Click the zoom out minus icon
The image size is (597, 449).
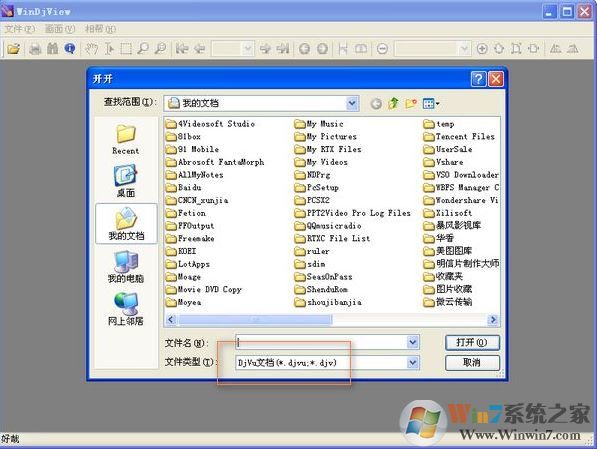382,49
